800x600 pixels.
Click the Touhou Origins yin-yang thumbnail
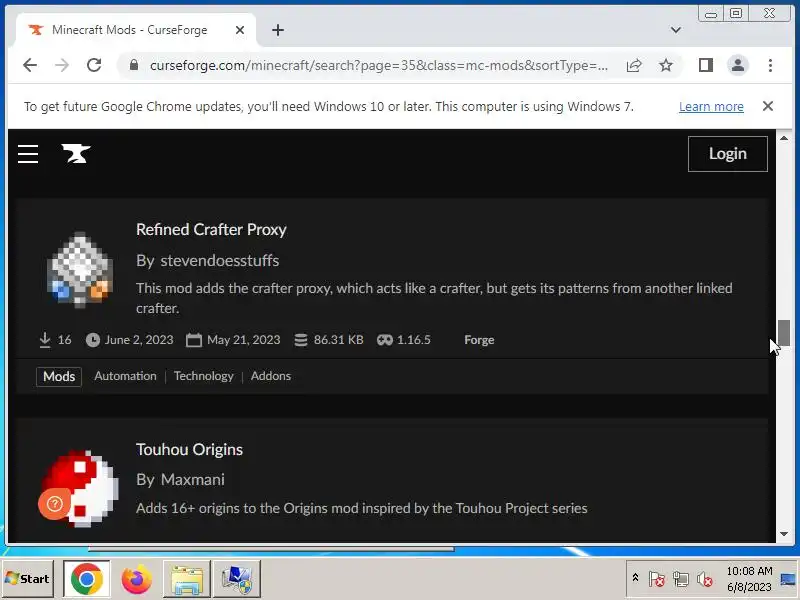pyautogui.click(x=81, y=488)
